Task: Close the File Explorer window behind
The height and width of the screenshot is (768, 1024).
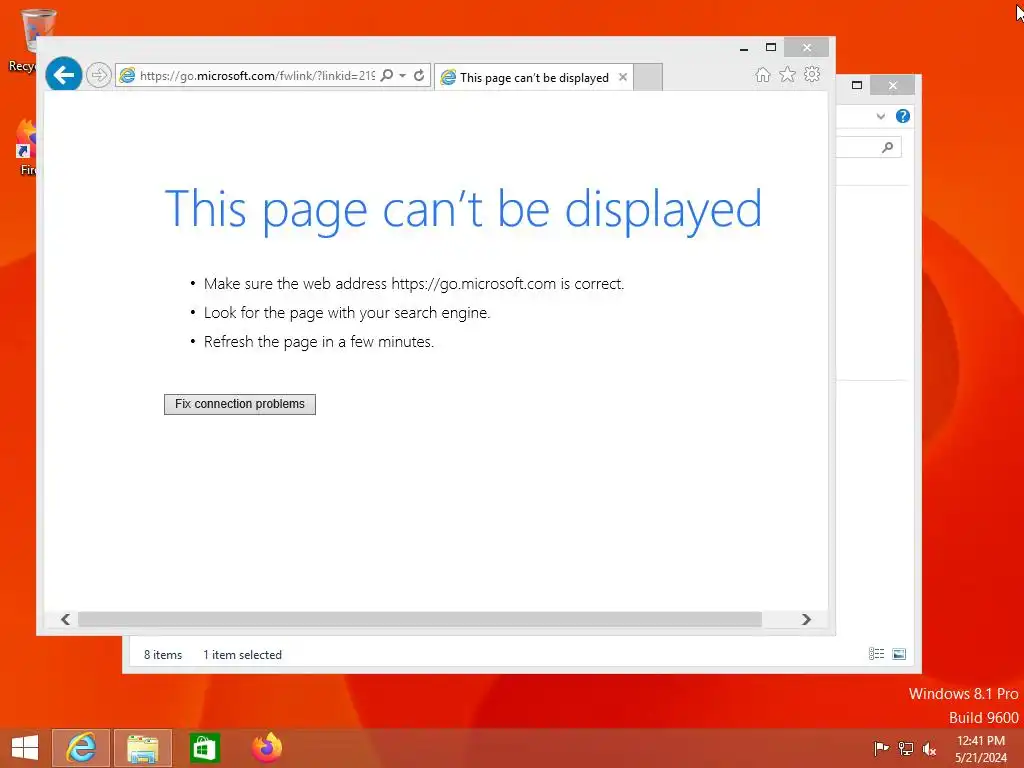Action: pyautogui.click(x=893, y=85)
